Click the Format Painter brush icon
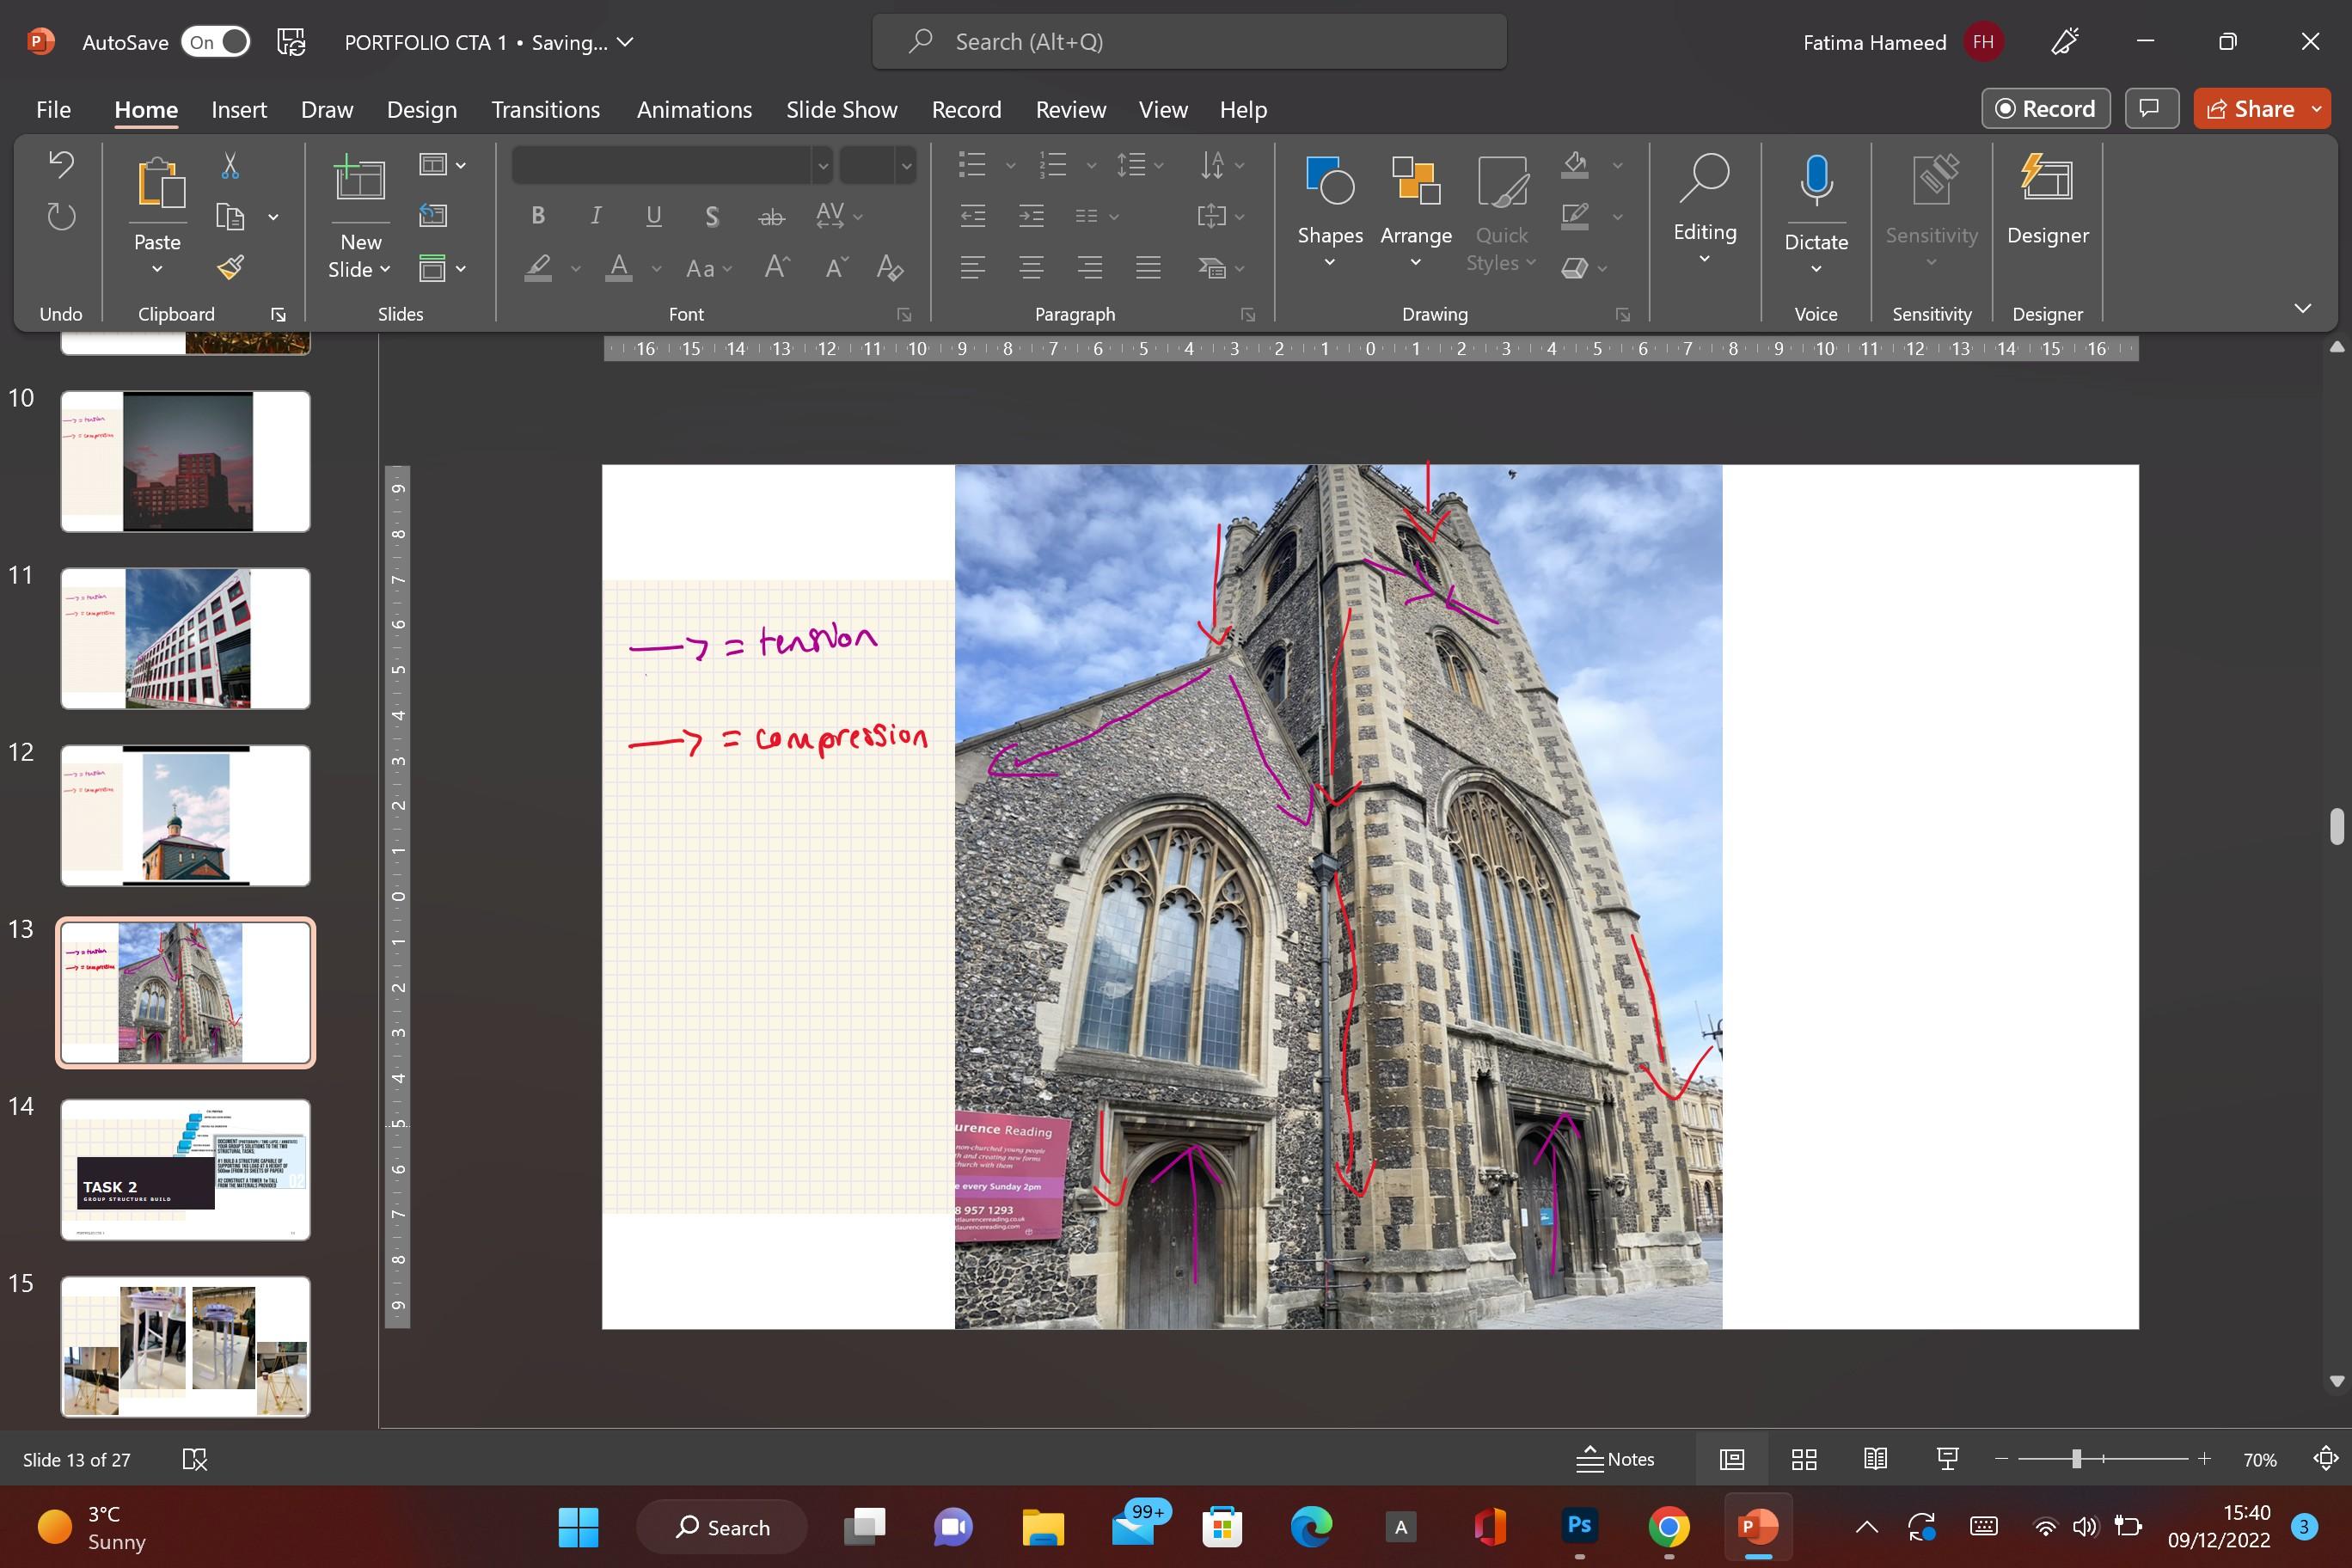Viewport: 2352px width, 1568px height. tap(230, 267)
